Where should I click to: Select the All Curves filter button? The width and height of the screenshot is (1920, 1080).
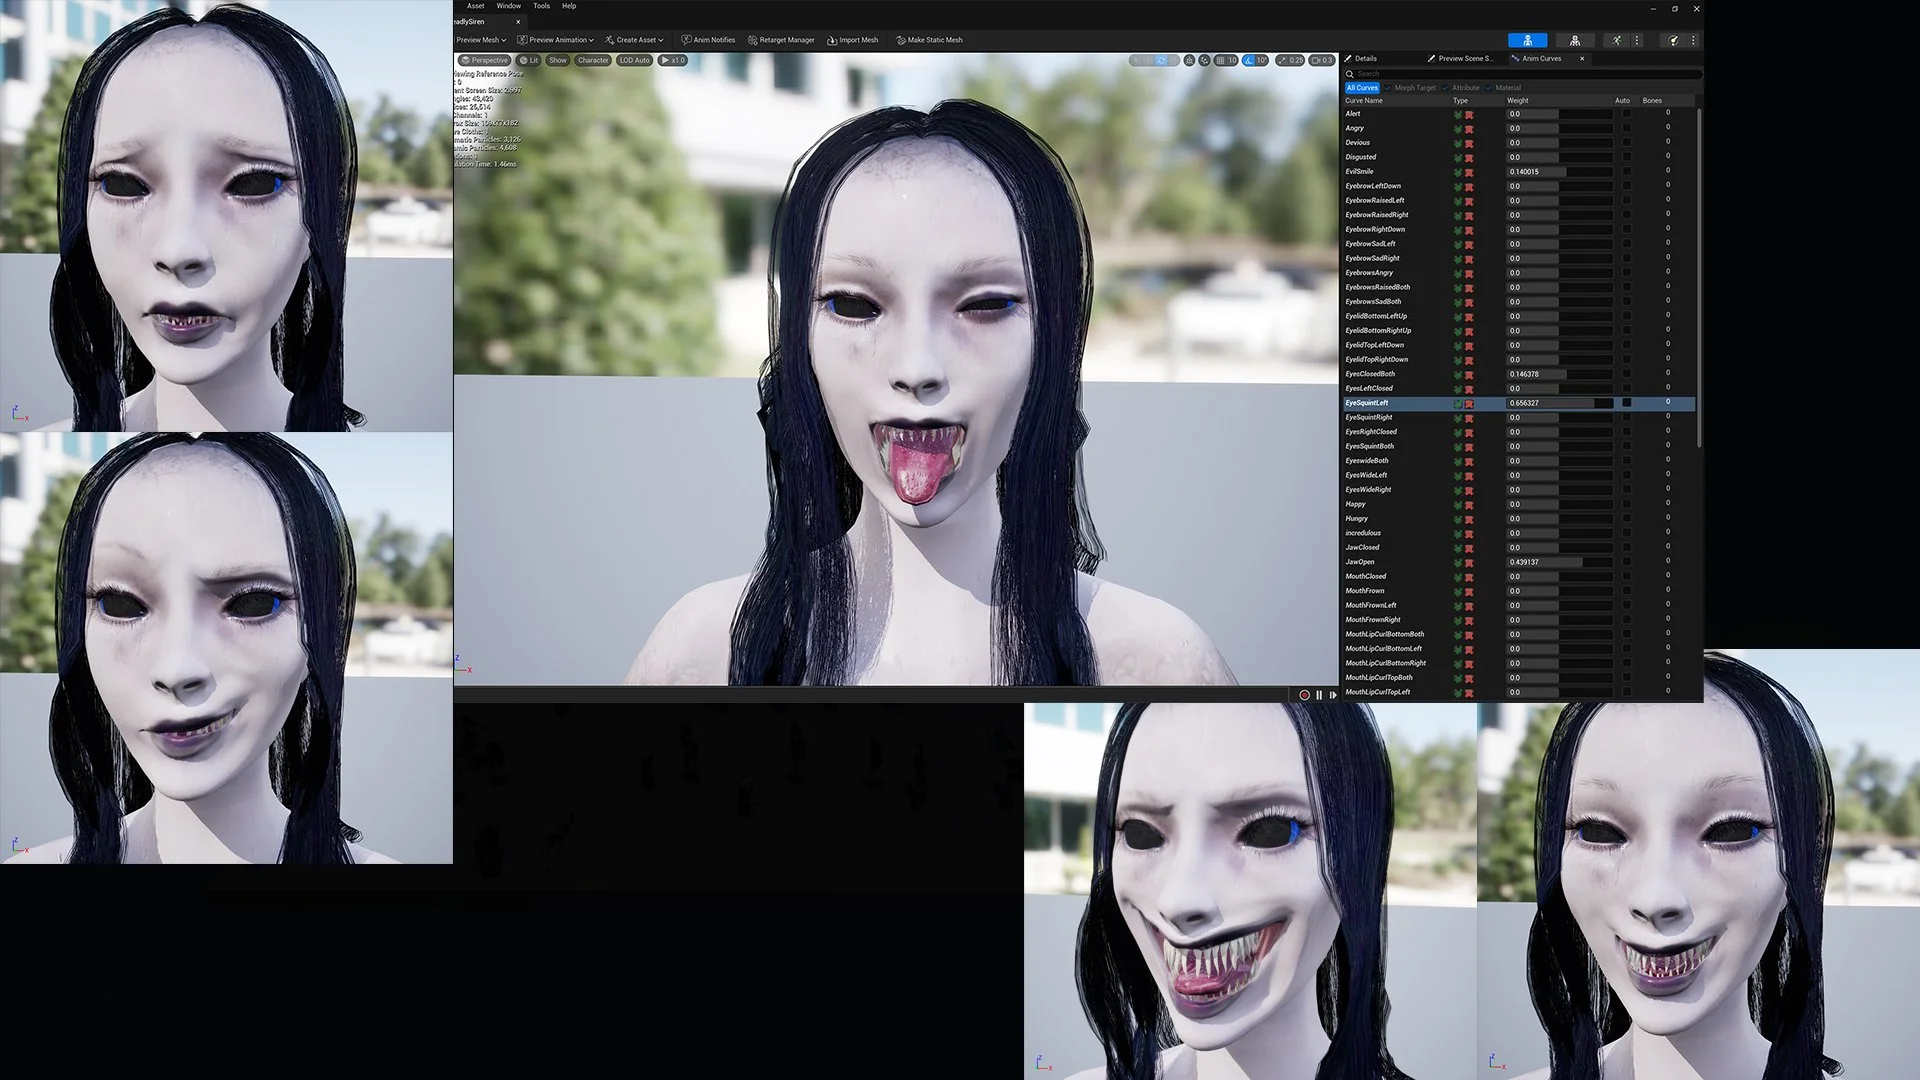(1362, 88)
